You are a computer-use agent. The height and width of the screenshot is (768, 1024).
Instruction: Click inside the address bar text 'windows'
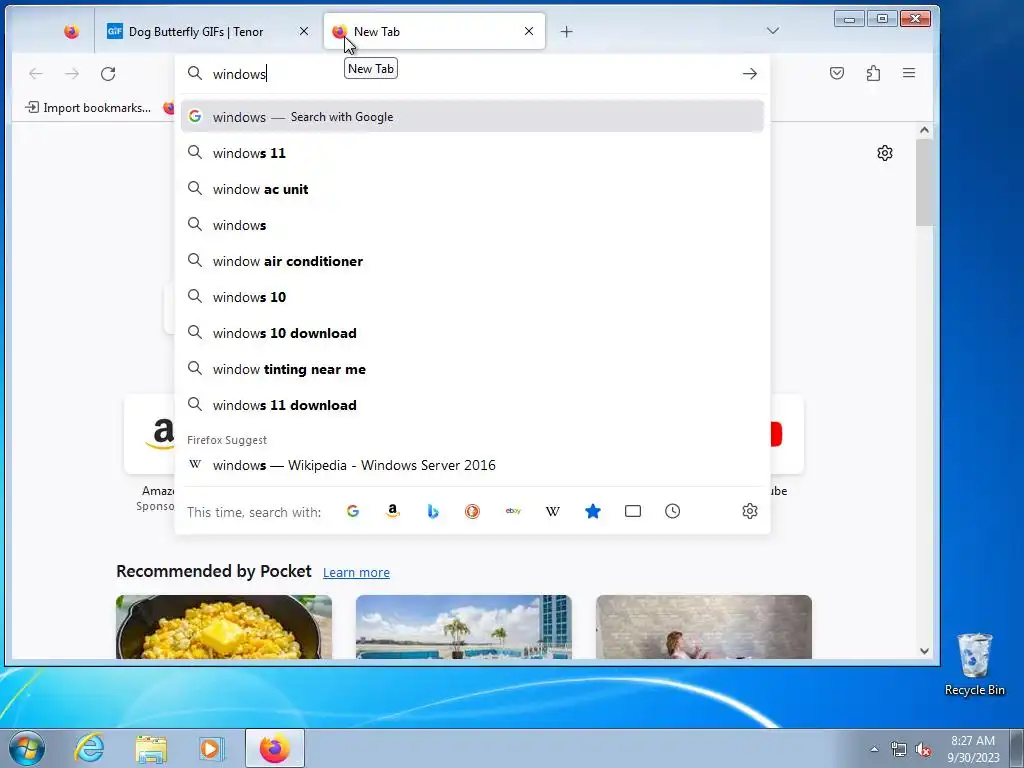click(x=239, y=74)
